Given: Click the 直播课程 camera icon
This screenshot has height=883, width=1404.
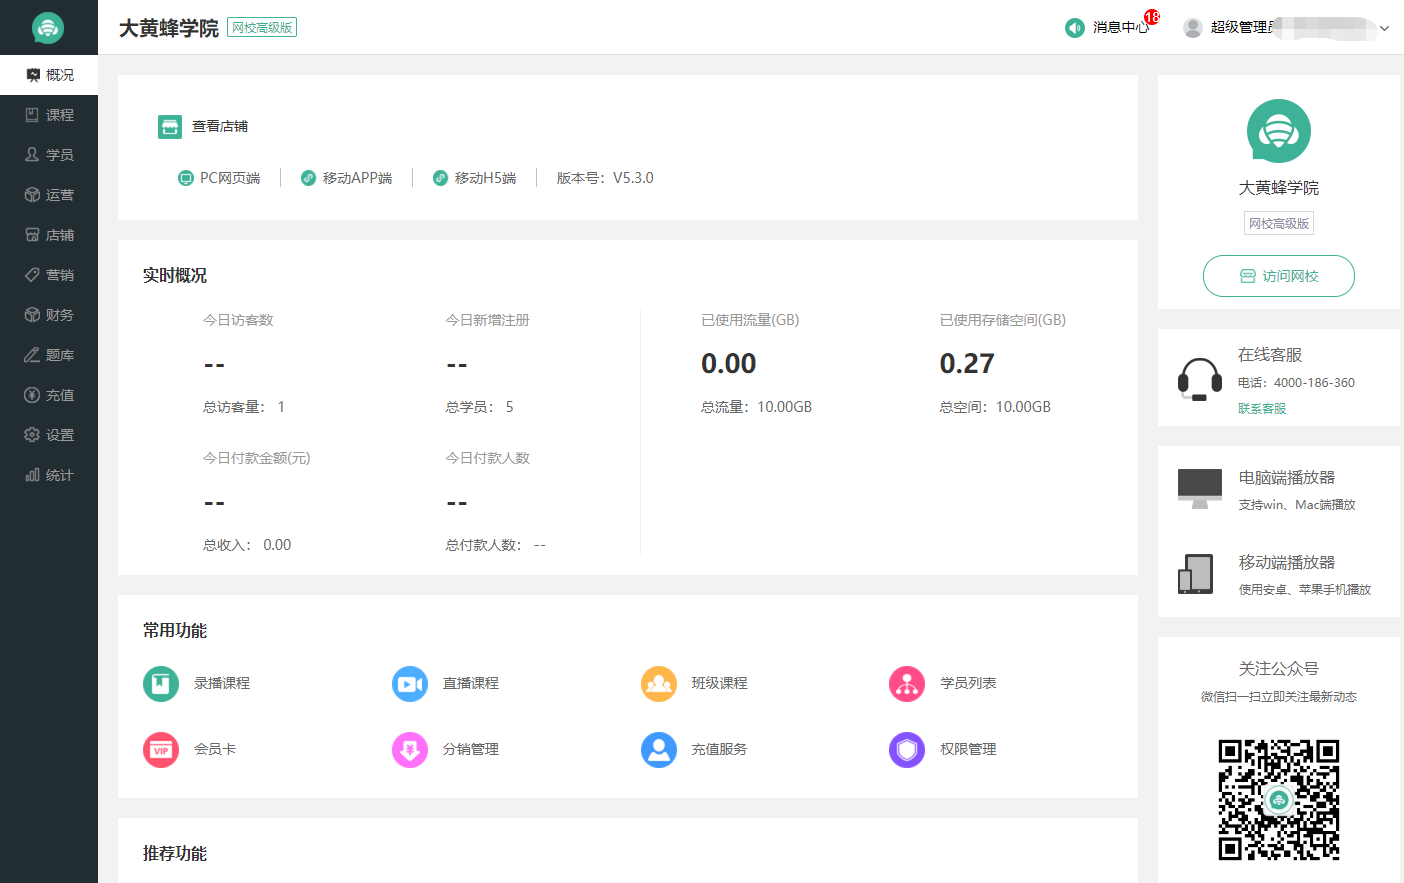Looking at the screenshot, I should pos(410,684).
